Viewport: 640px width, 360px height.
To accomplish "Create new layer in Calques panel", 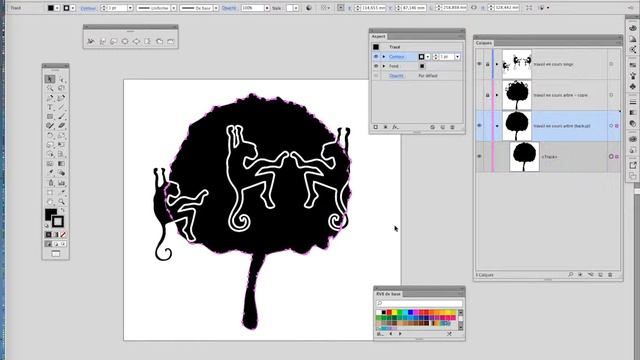I will click(x=600, y=275).
